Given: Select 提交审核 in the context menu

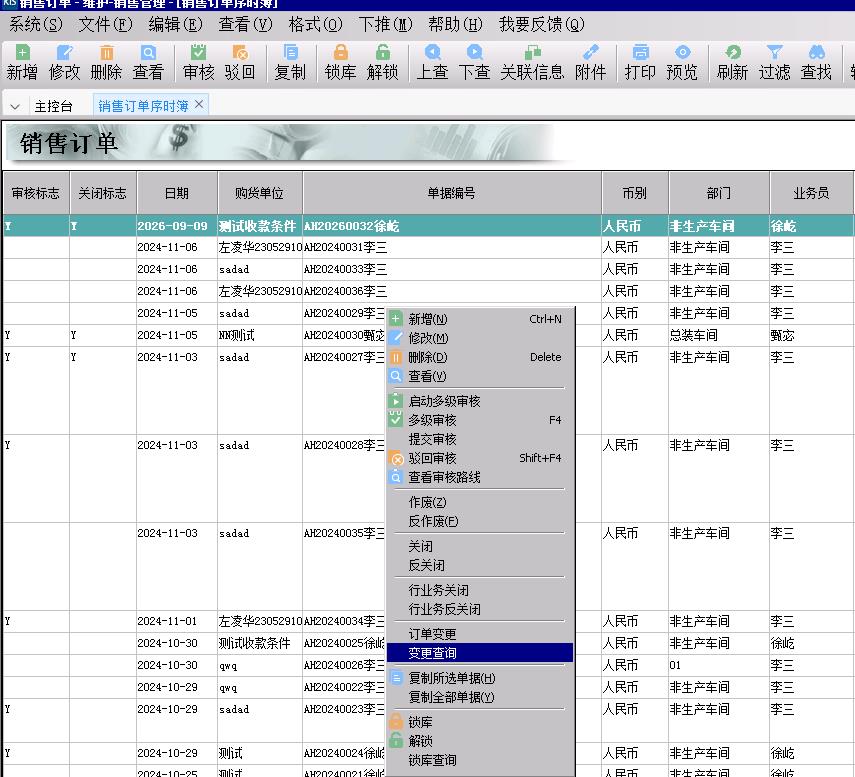Looking at the screenshot, I should 480,439.
